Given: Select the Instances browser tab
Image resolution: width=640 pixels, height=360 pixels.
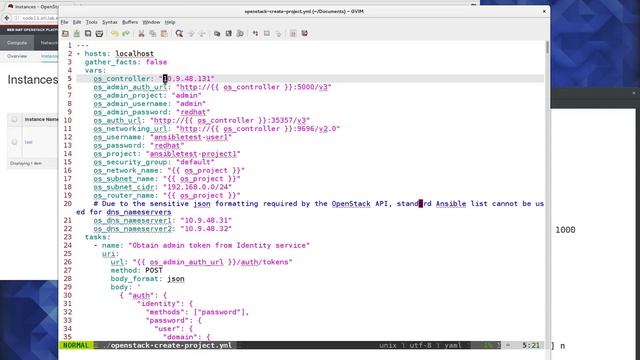Looking at the screenshot, I should [33, 7].
